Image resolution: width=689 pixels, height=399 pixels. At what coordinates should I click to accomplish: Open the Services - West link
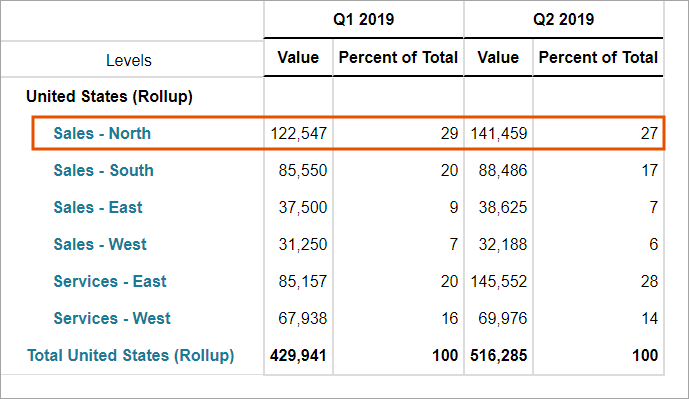(112, 318)
